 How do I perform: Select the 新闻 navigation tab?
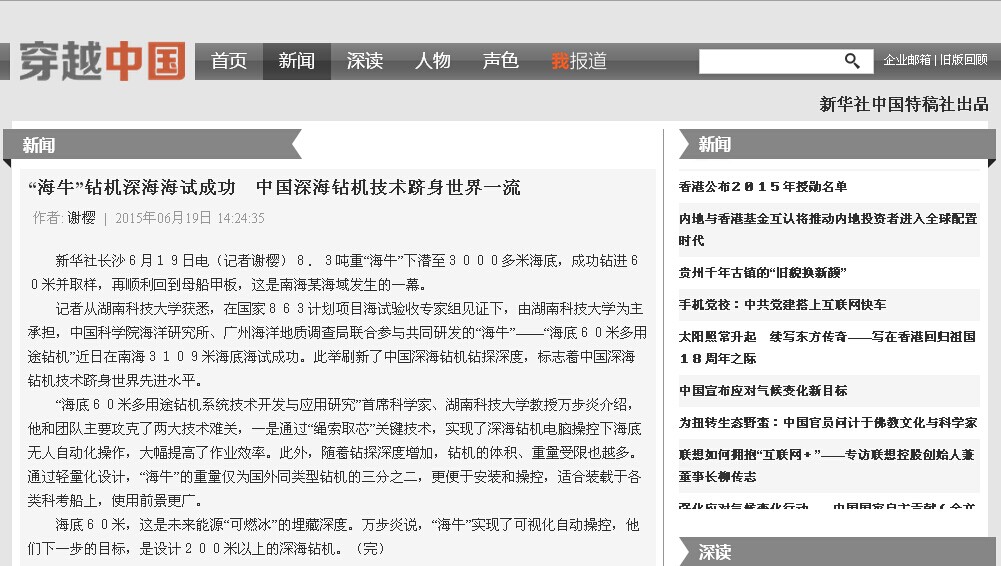297,61
